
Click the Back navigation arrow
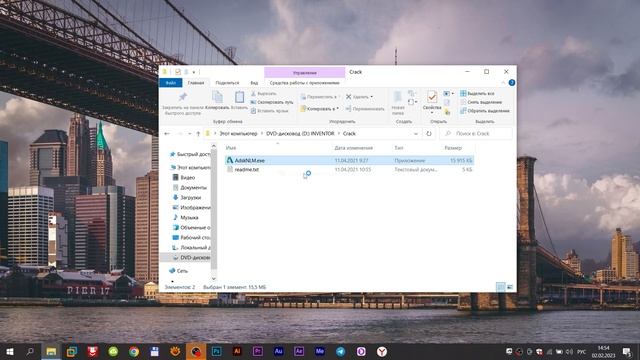click(x=167, y=133)
